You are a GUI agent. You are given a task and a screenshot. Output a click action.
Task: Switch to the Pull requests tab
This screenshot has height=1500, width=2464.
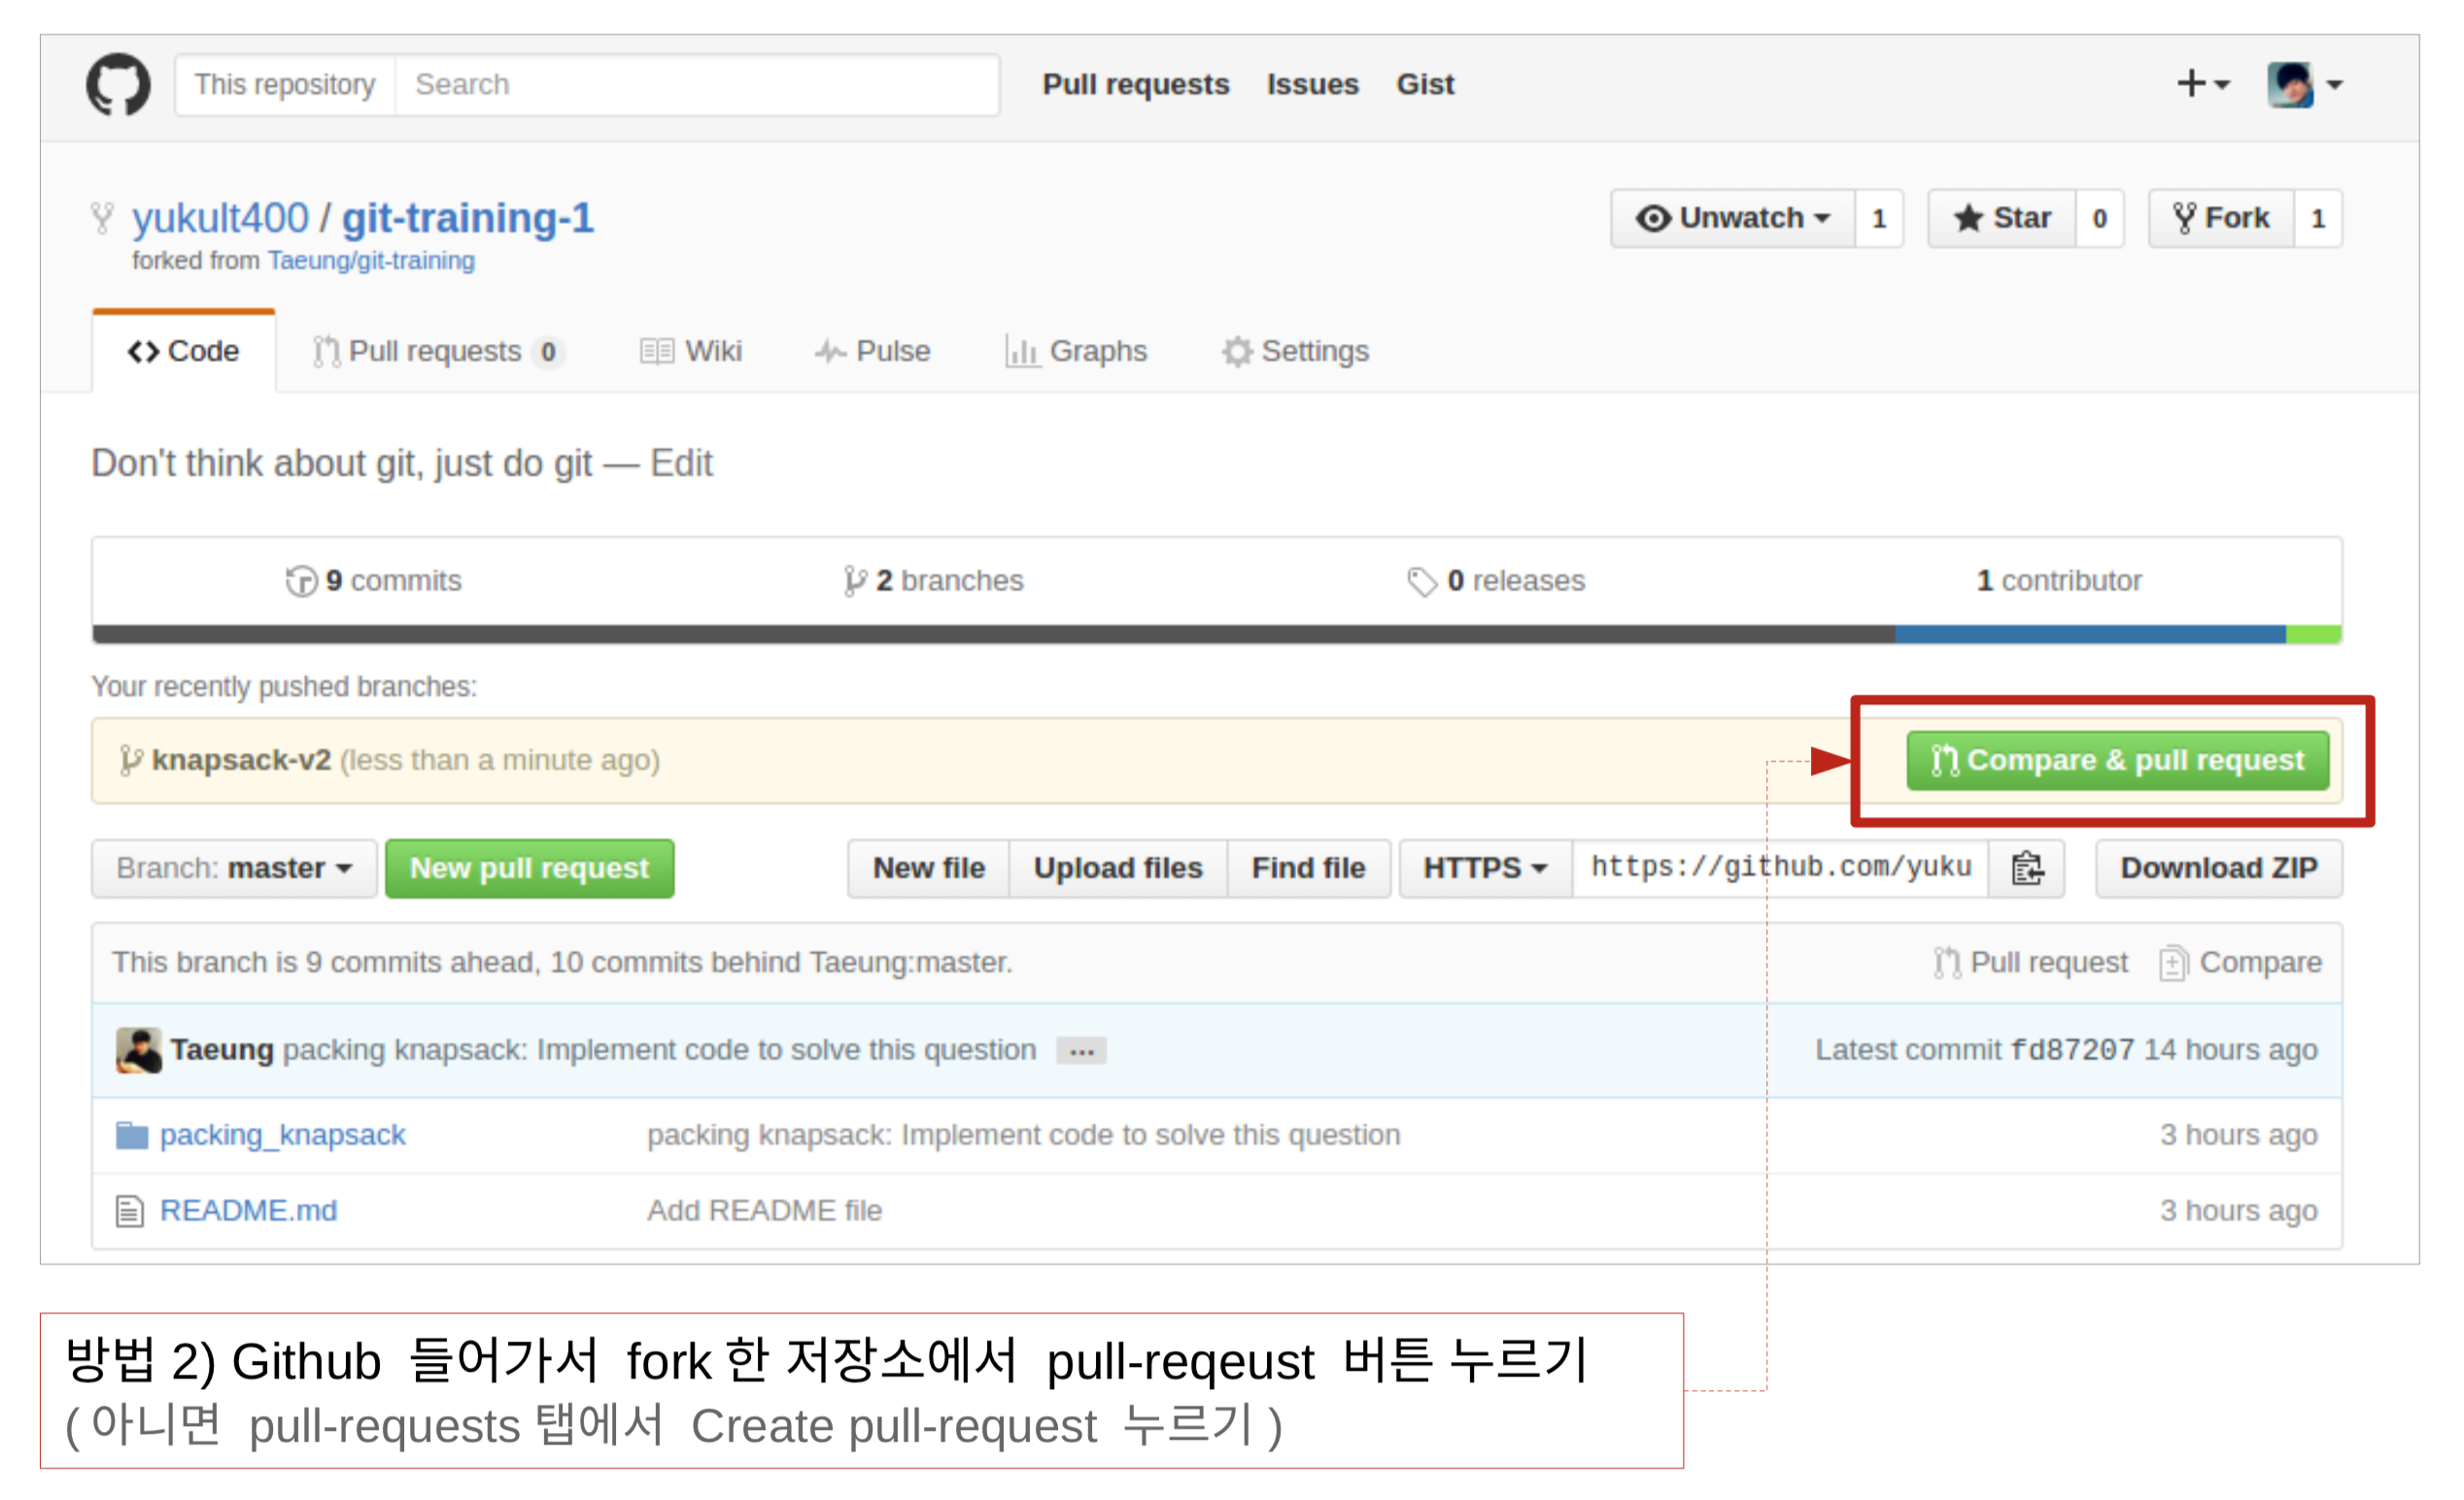436,351
